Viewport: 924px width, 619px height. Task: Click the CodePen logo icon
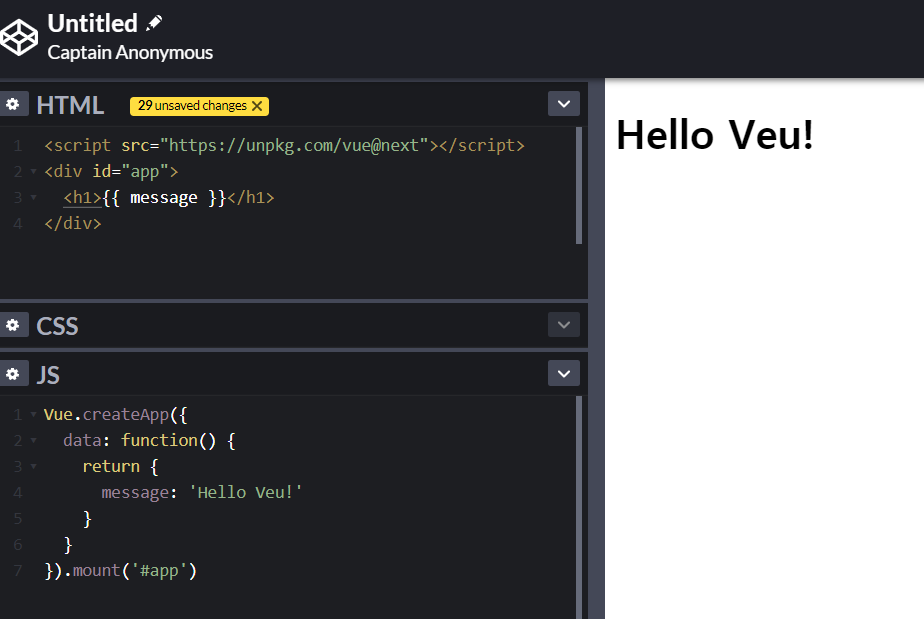(18, 38)
